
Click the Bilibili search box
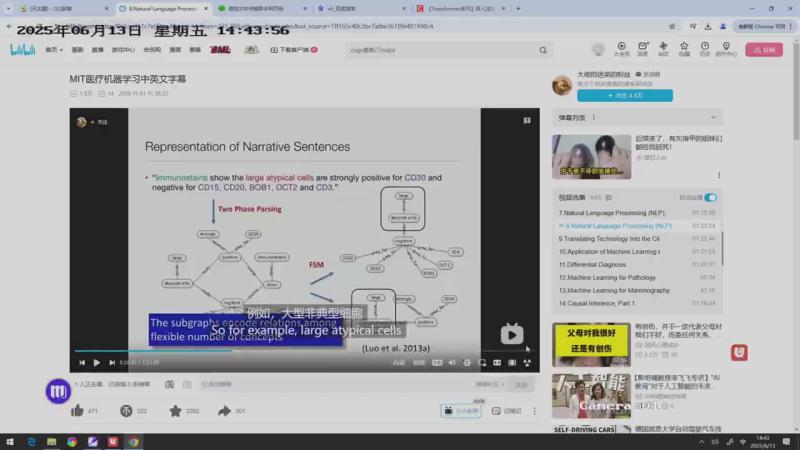point(441,50)
